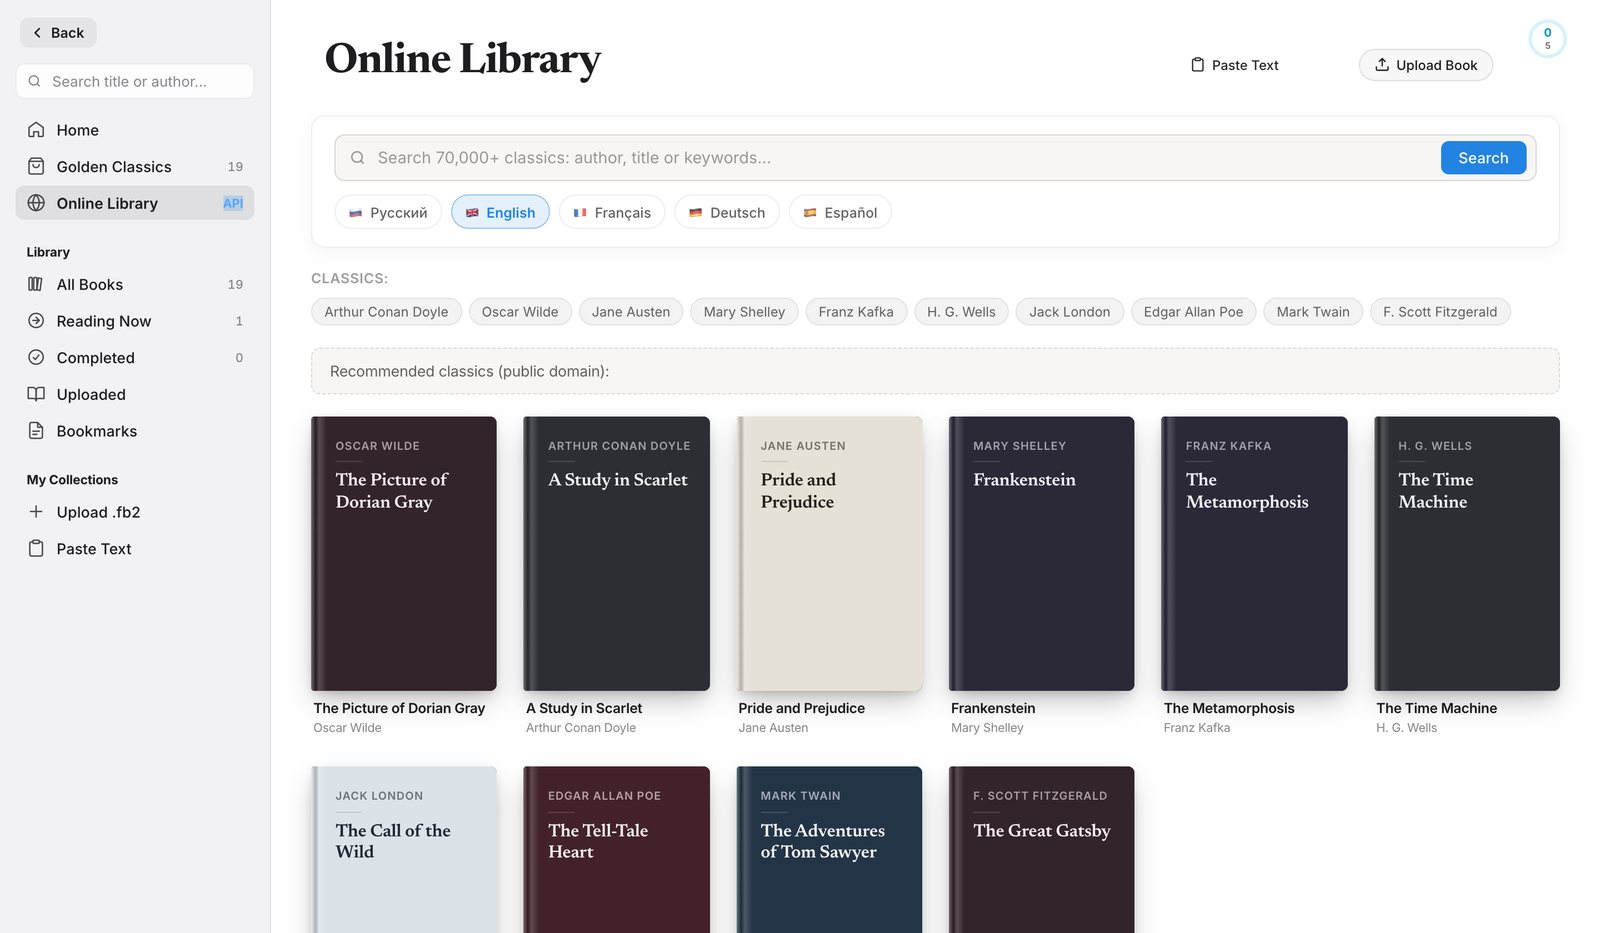Click the sidebar search magnifier icon
This screenshot has height=933, width=1600.
click(34, 81)
